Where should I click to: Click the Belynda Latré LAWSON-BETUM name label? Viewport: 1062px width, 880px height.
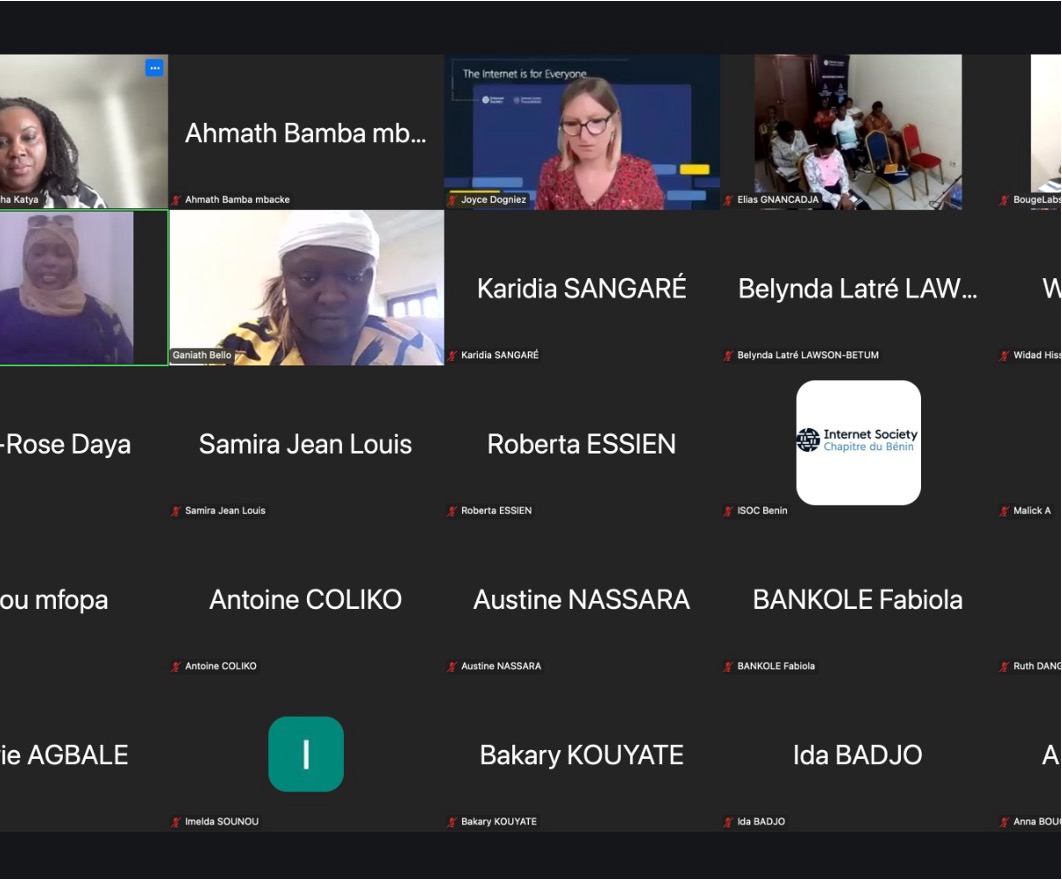(x=808, y=355)
